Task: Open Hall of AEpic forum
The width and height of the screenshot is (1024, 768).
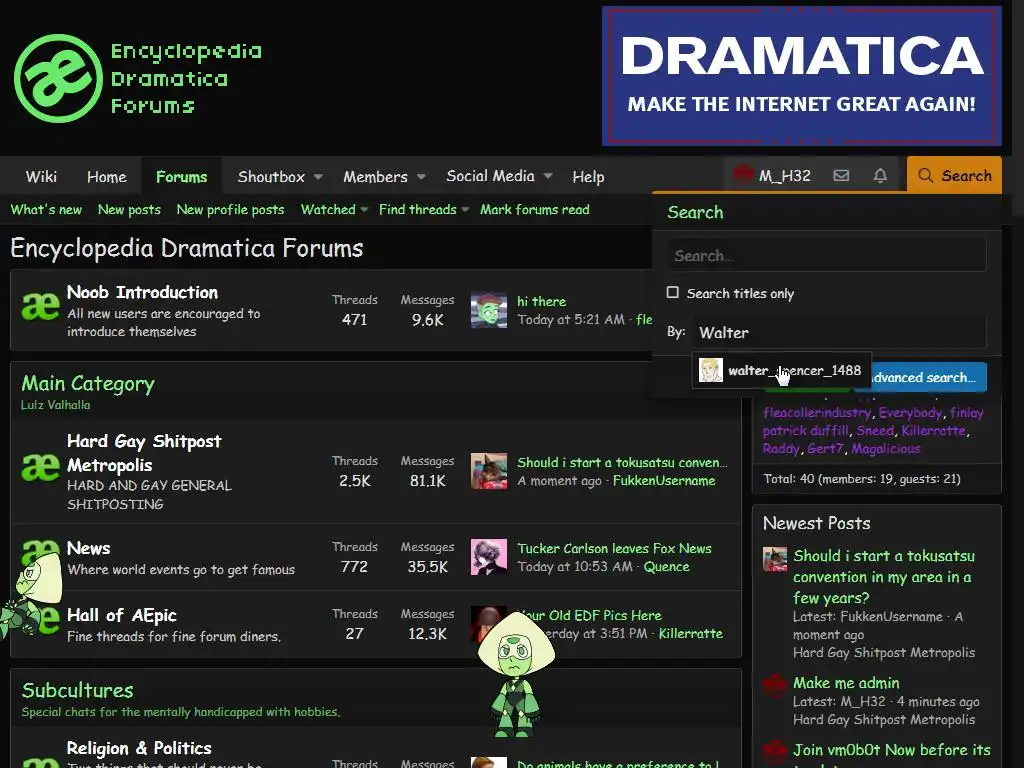Action: coord(121,615)
